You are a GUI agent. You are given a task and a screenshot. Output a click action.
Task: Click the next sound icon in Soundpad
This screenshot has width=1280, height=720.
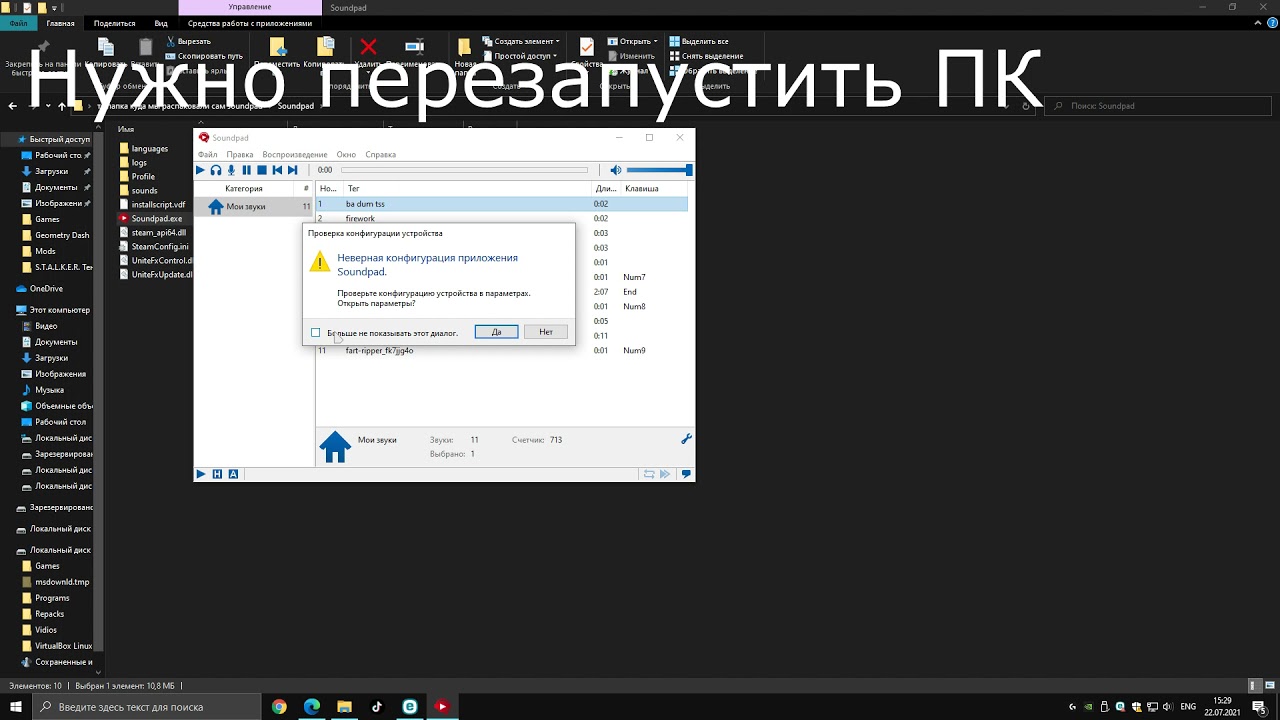tap(292, 170)
